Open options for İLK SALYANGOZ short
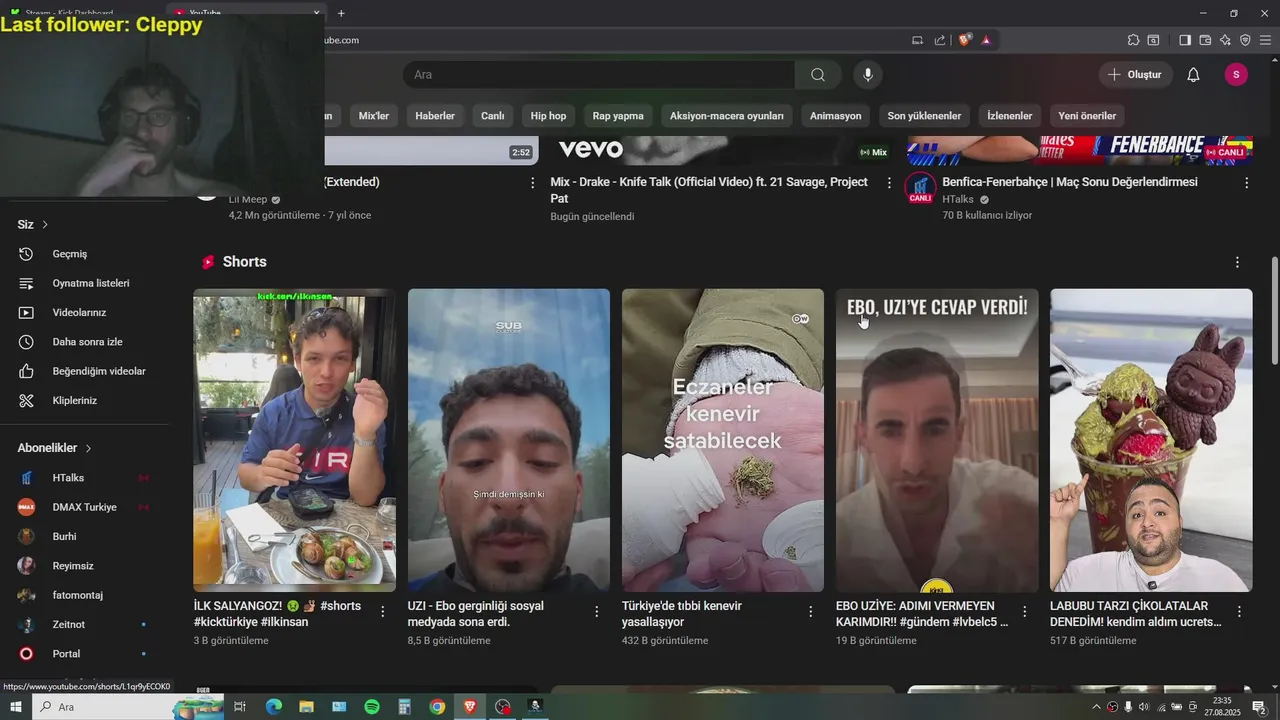 (383, 611)
